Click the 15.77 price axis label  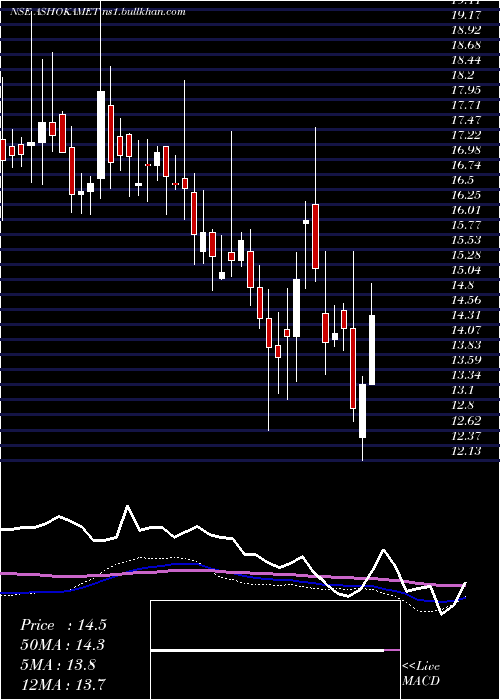tap(466, 225)
